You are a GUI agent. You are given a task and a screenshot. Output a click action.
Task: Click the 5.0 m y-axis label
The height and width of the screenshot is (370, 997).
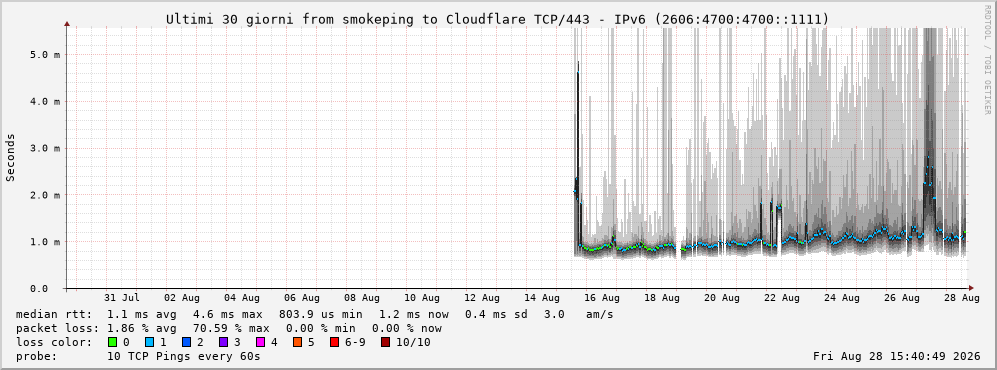click(x=45, y=55)
